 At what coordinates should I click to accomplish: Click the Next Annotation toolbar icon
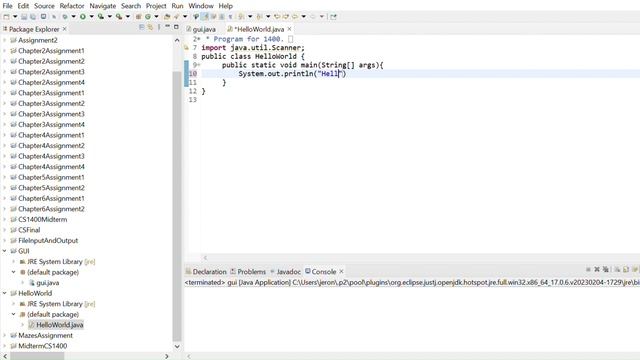pos(241,17)
